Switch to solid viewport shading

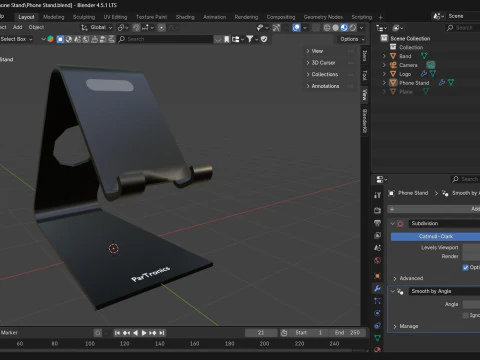pos(336,28)
